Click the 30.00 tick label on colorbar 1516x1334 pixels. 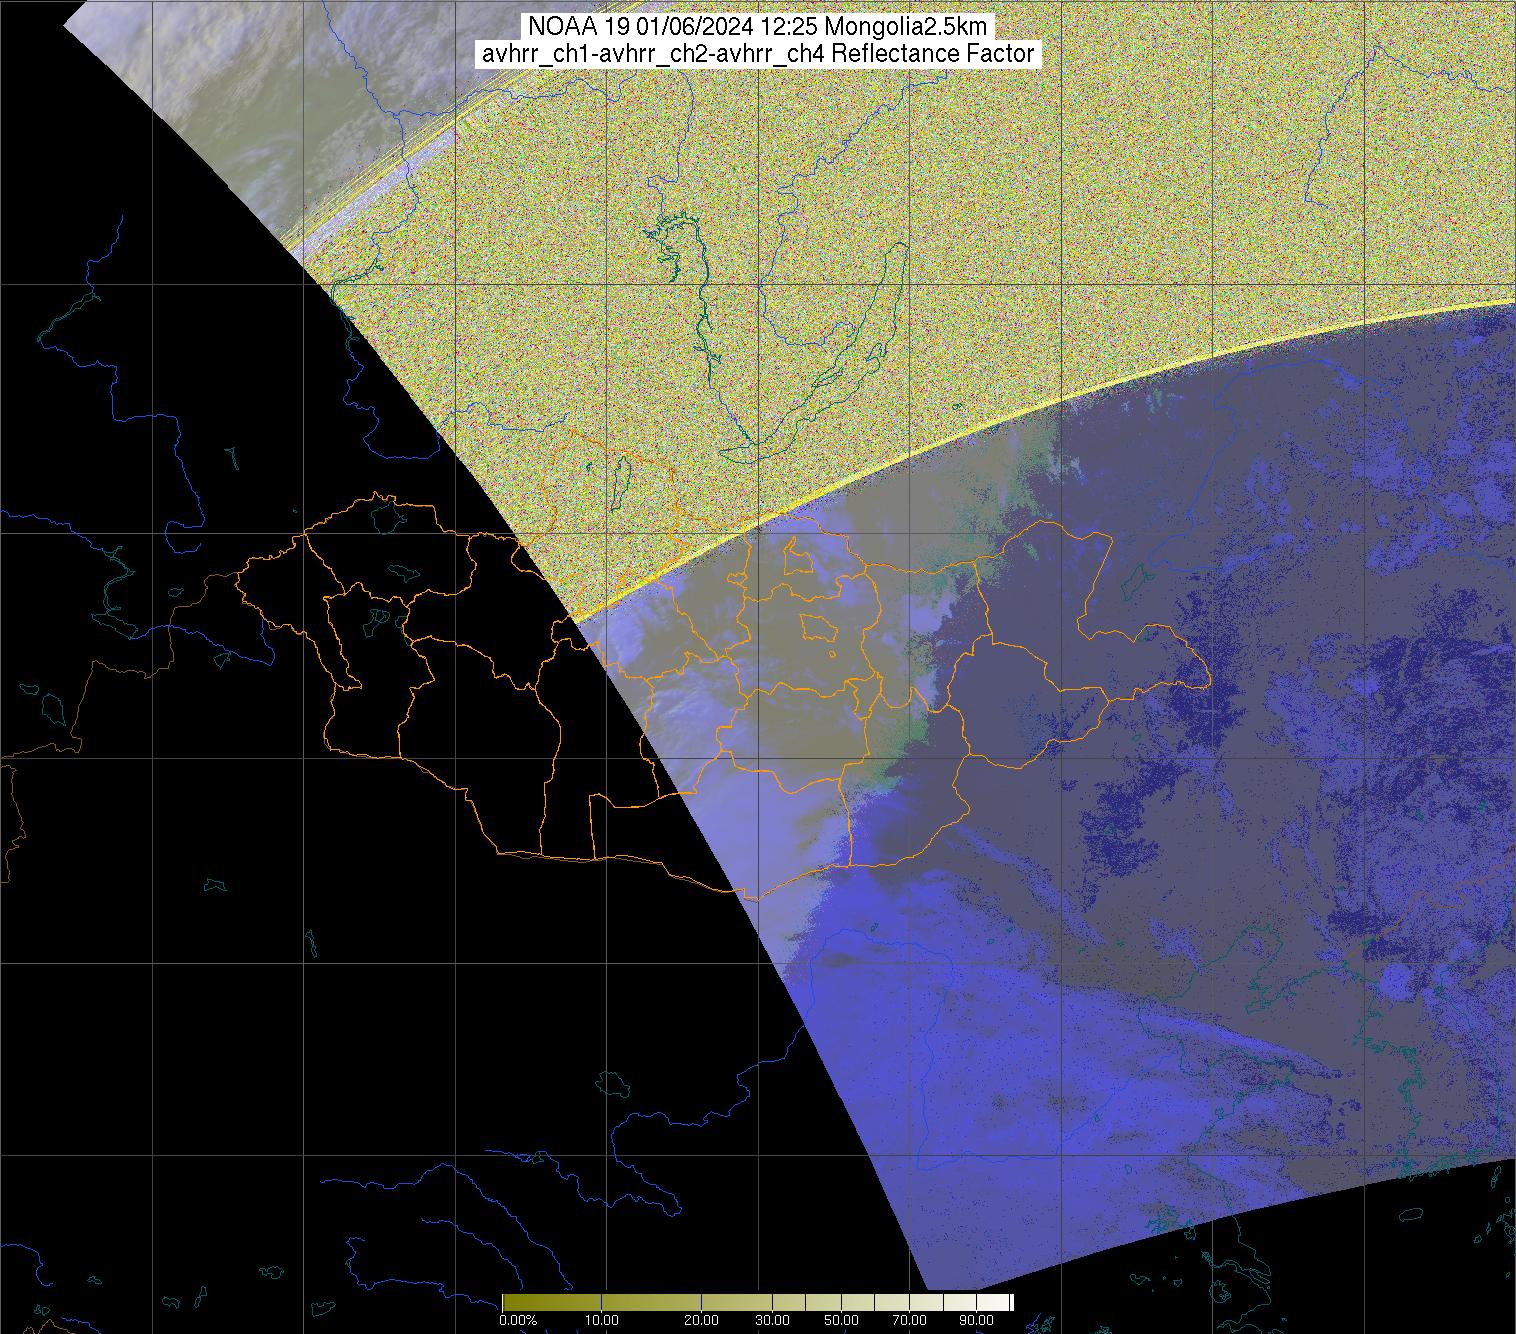coord(770,1320)
